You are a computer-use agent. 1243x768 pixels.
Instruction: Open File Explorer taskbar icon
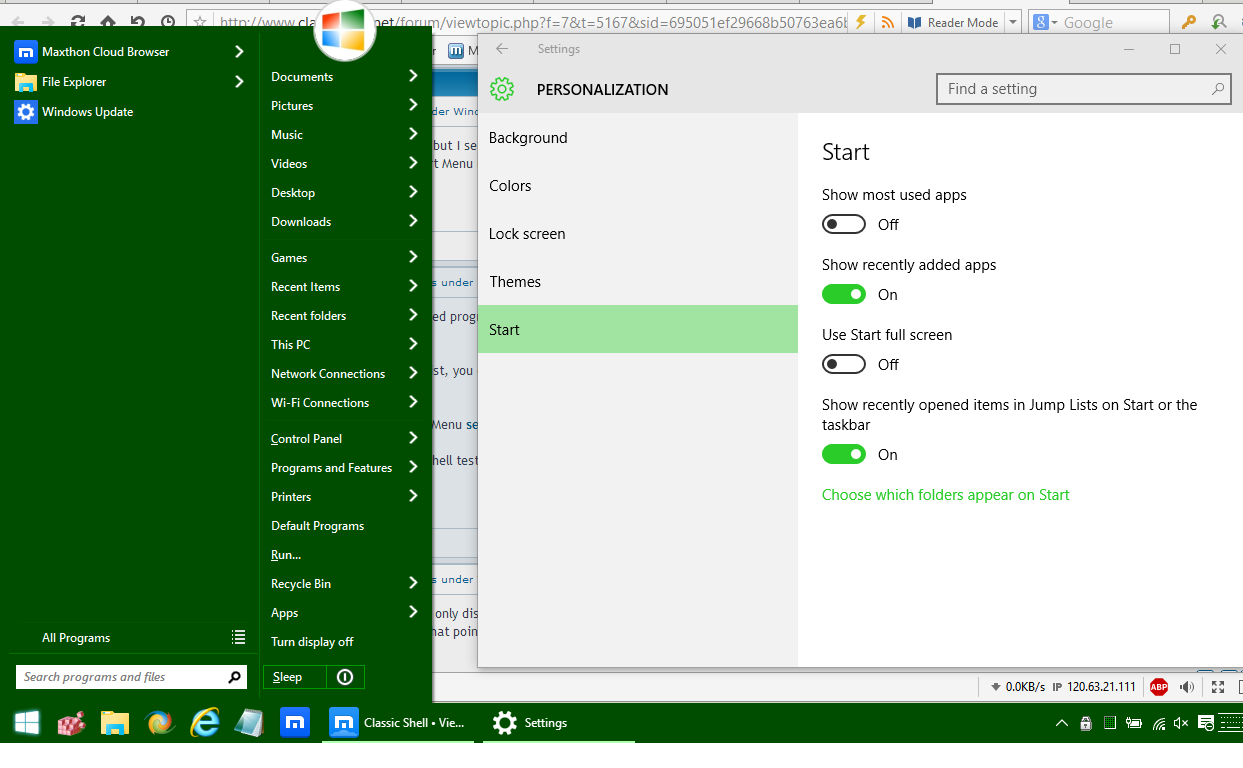(x=115, y=722)
